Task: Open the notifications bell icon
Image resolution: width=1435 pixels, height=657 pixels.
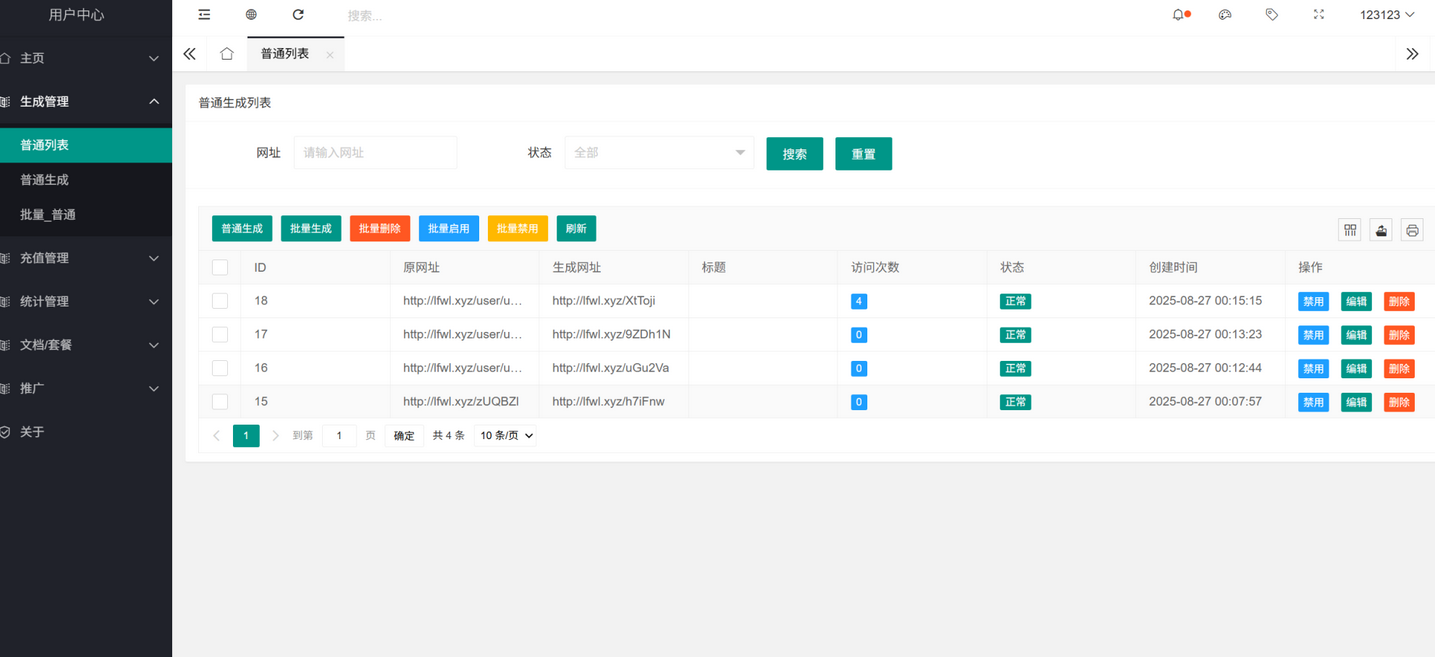Action: point(1179,14)
